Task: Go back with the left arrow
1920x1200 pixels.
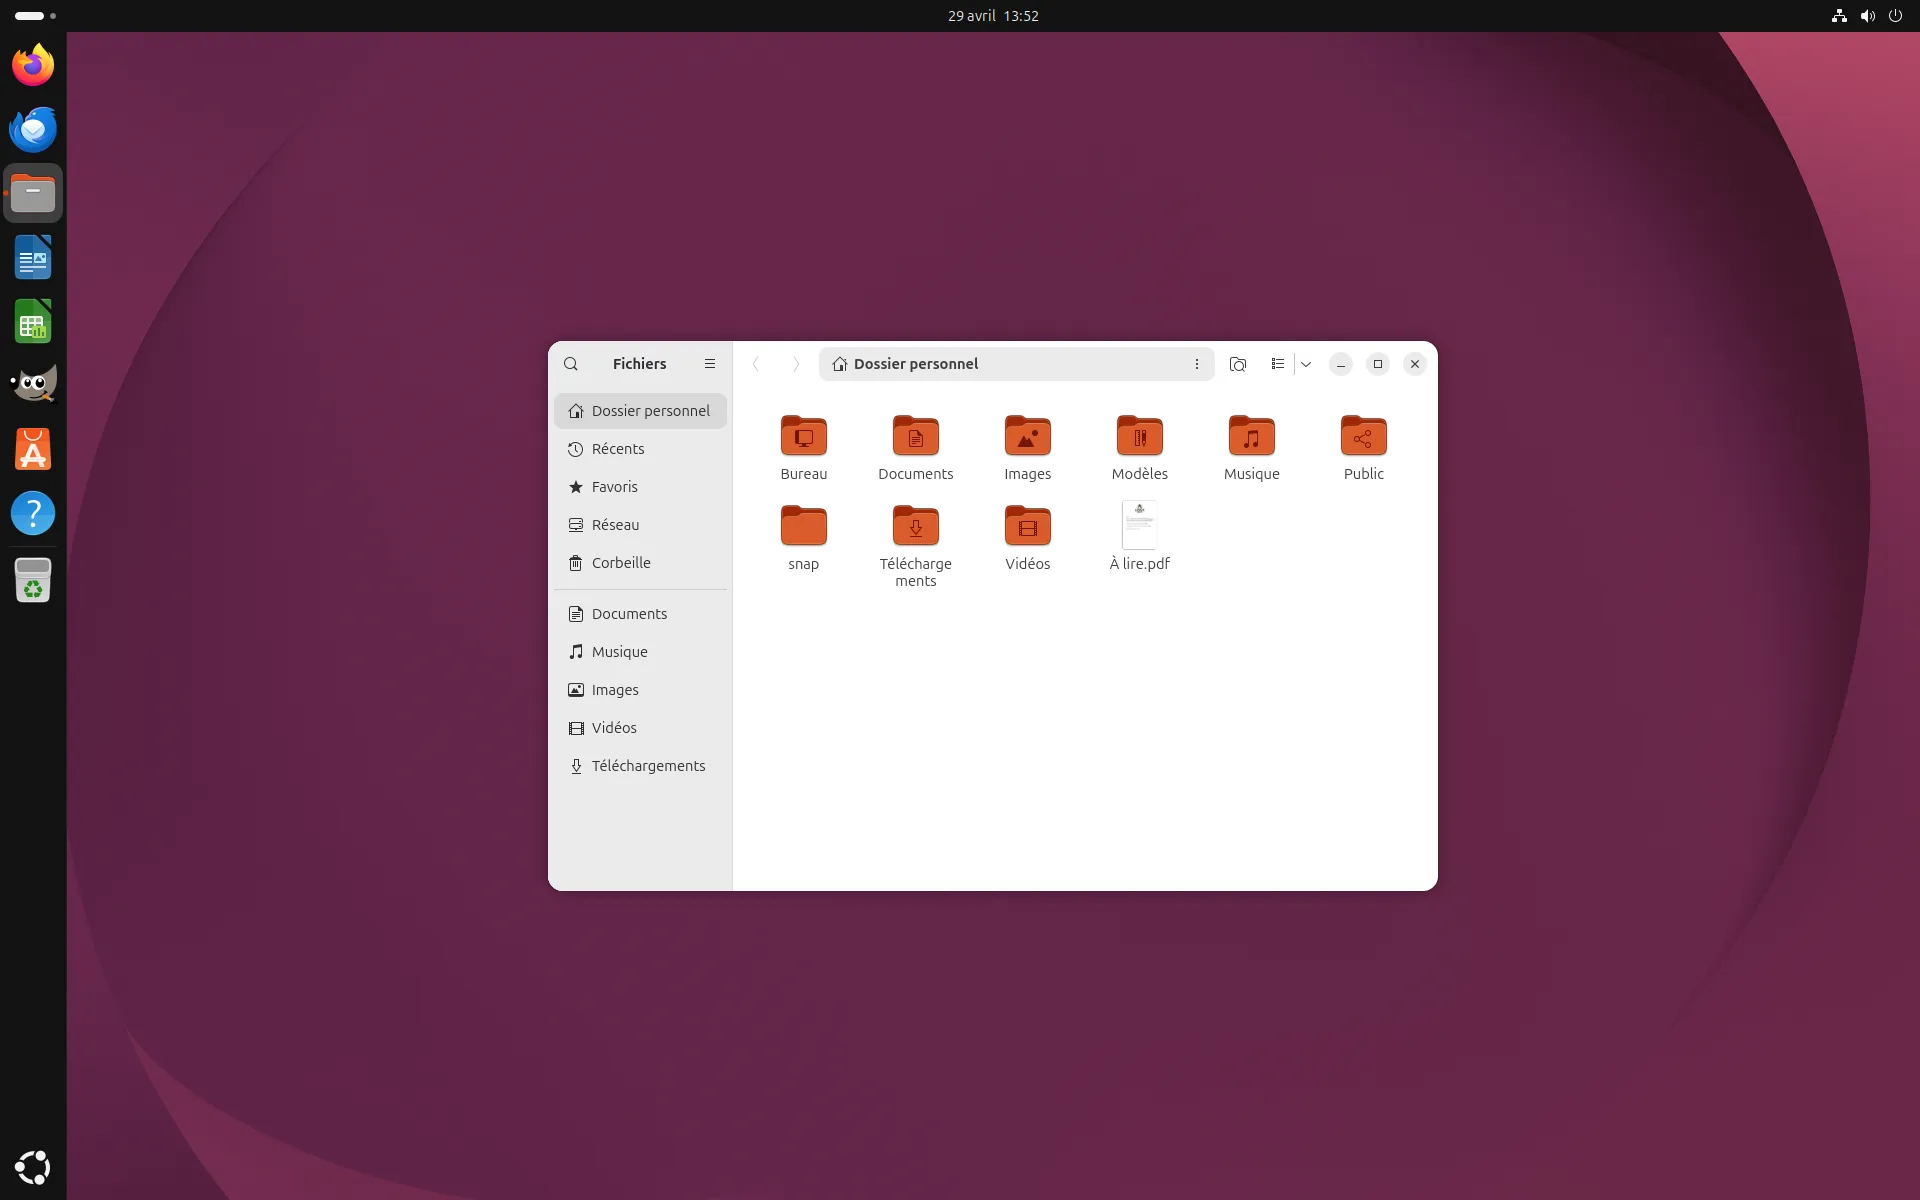Action: click(x=756, y=364)
